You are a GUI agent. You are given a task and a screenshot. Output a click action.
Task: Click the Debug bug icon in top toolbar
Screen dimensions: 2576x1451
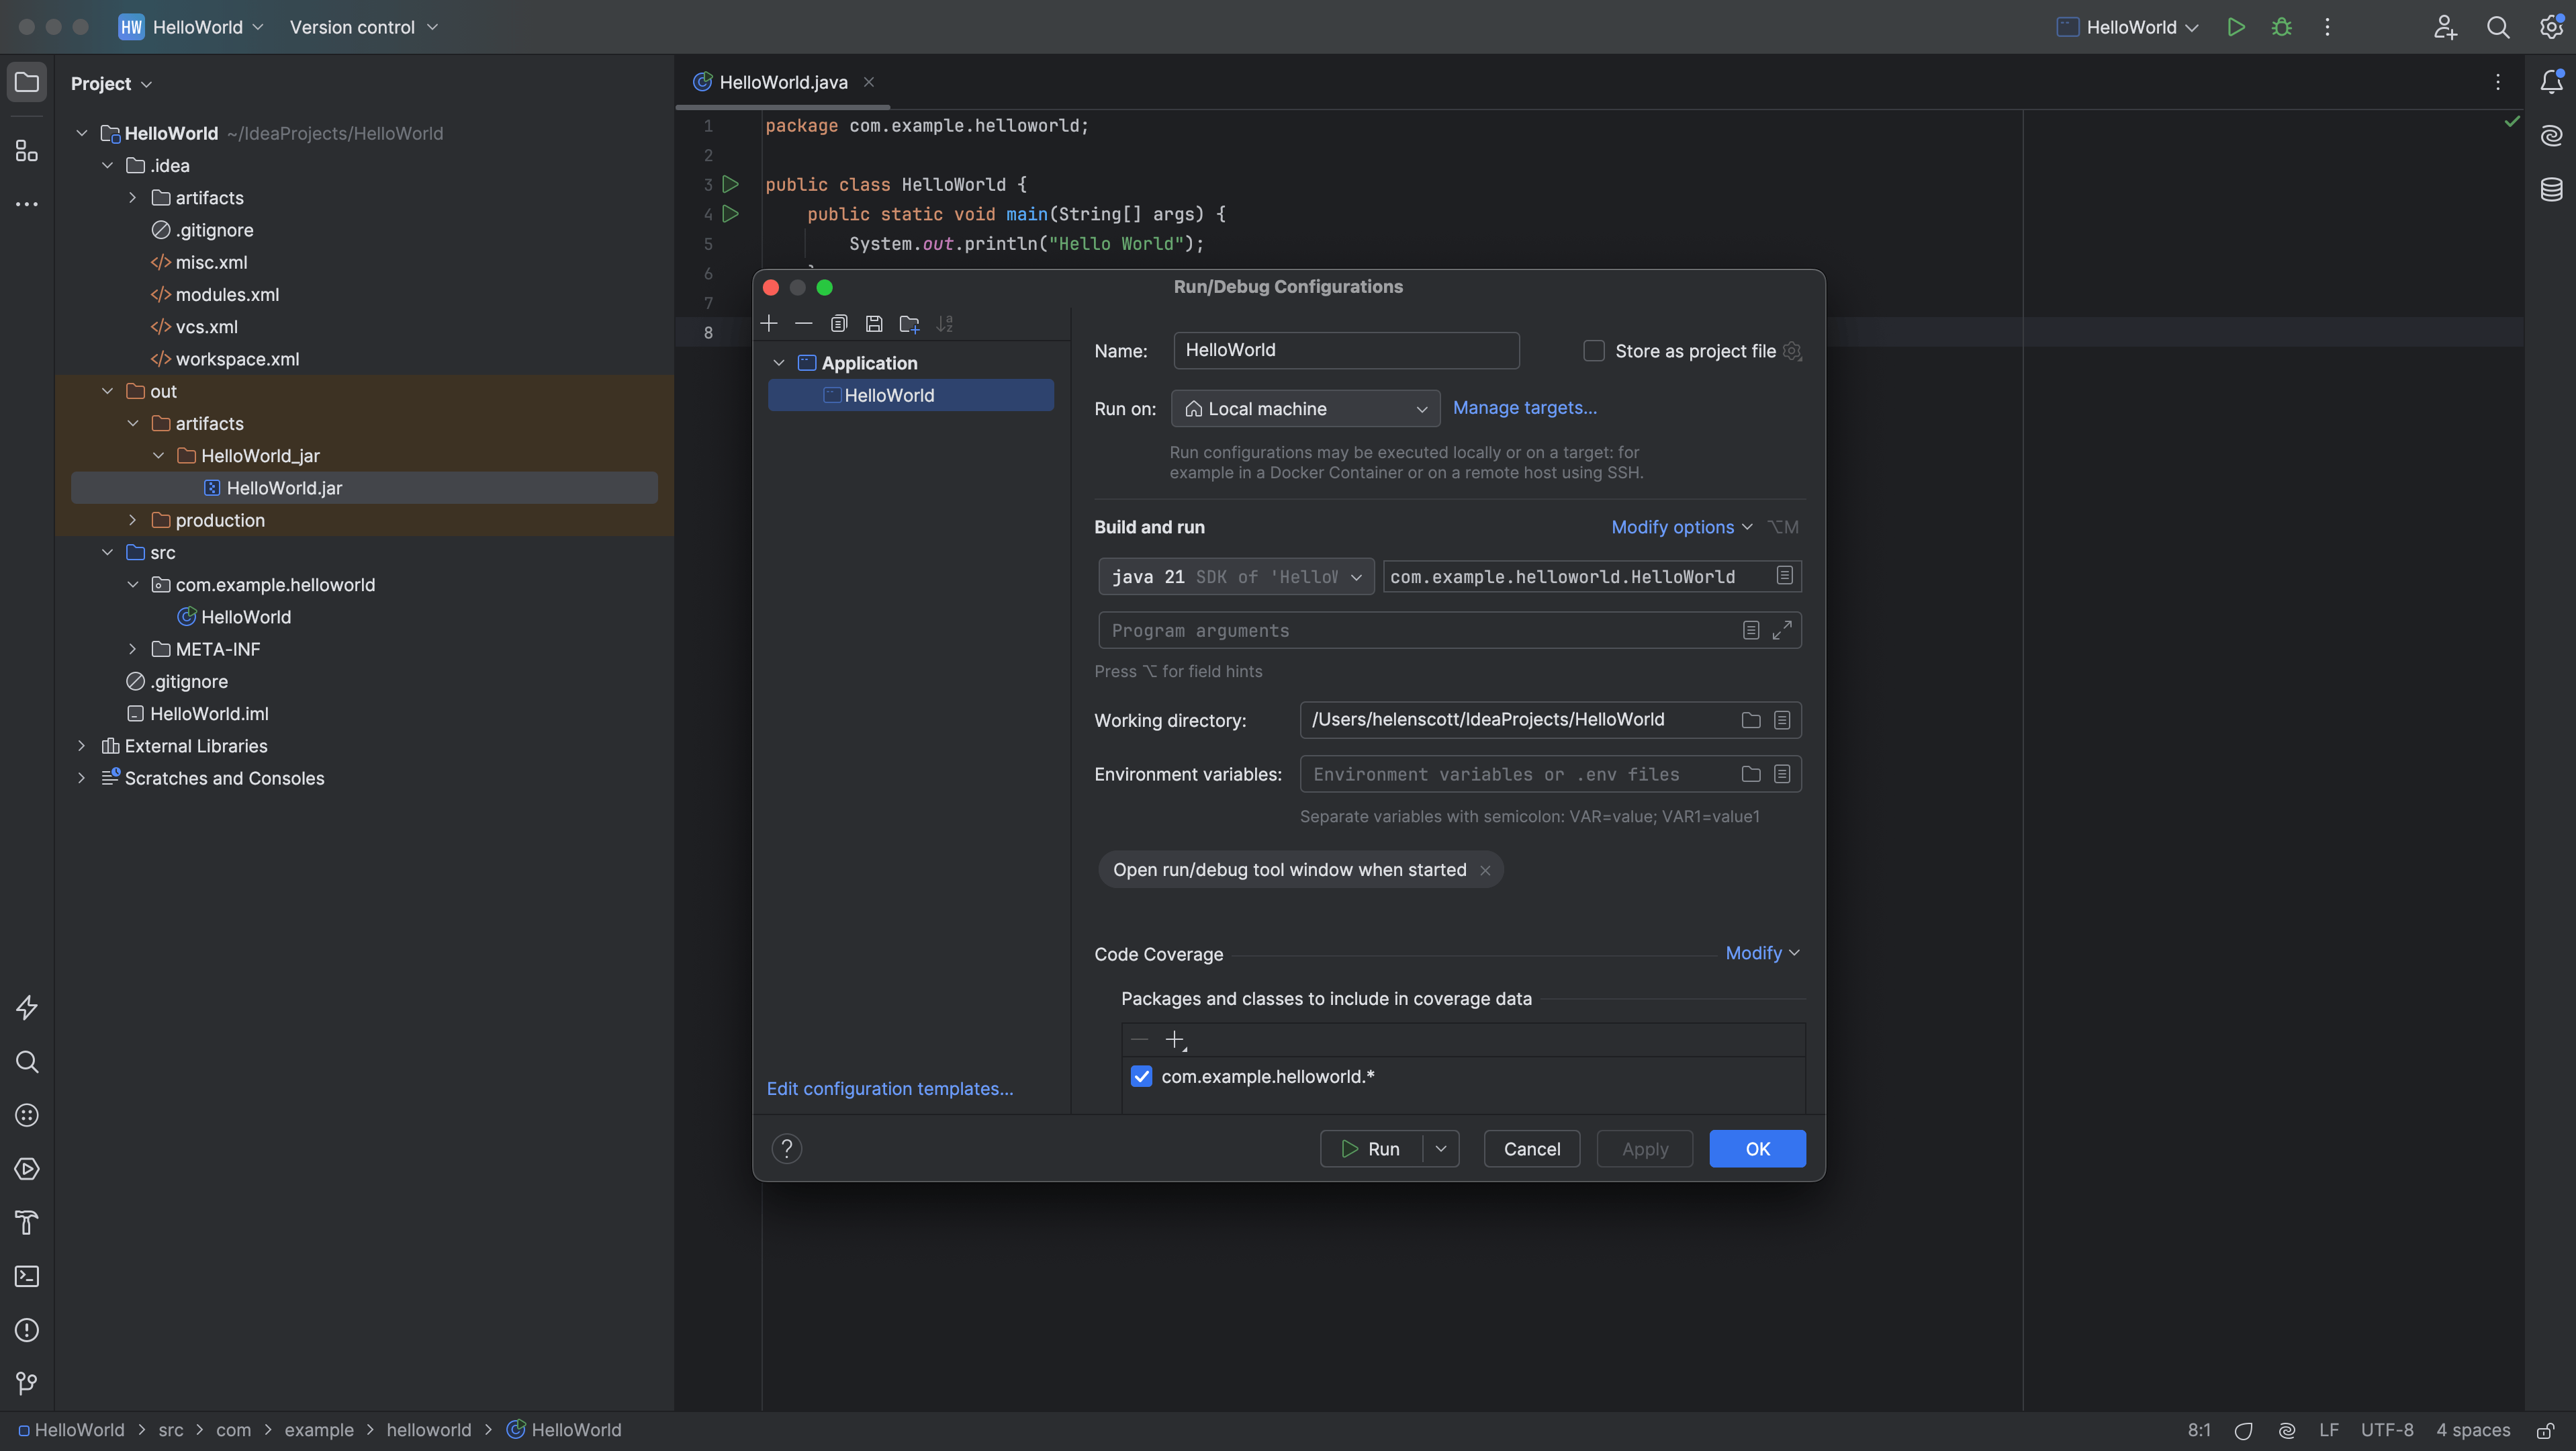coord(2281,27)
